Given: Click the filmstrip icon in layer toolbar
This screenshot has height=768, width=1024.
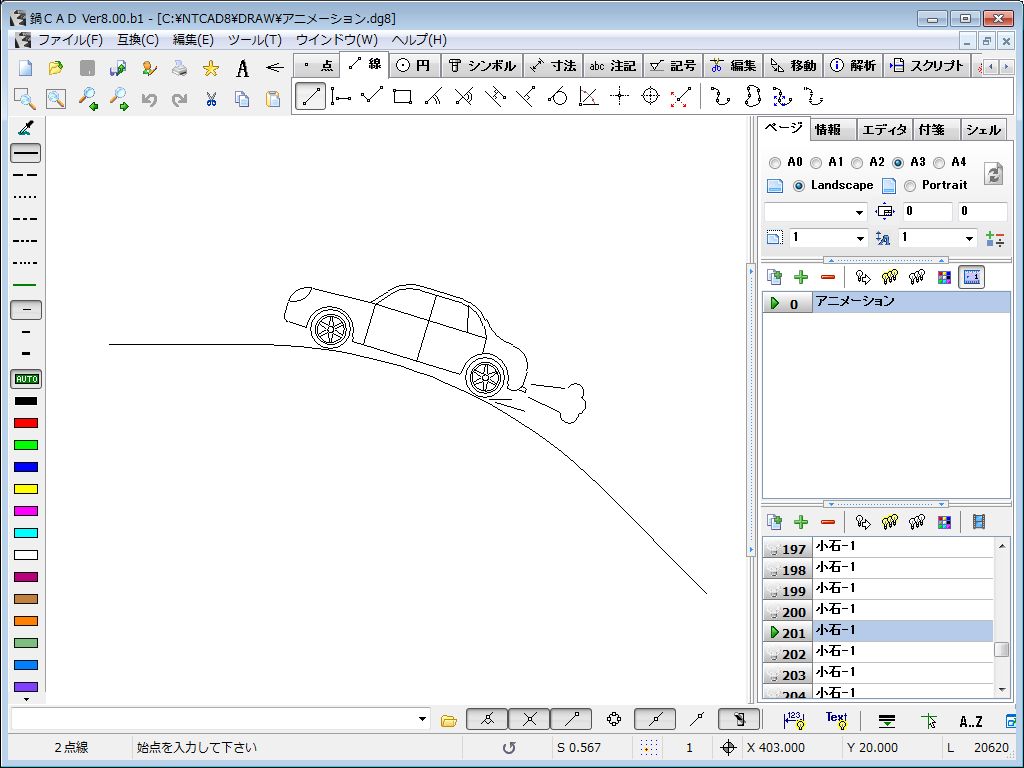Looking at the screenshot, I should (x=978, y=522).
